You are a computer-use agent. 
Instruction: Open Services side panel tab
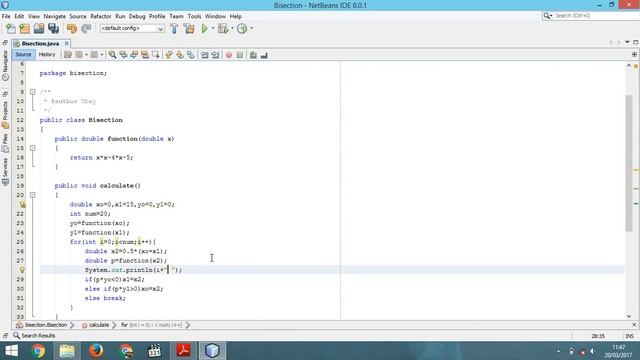(x=5, y=171)
